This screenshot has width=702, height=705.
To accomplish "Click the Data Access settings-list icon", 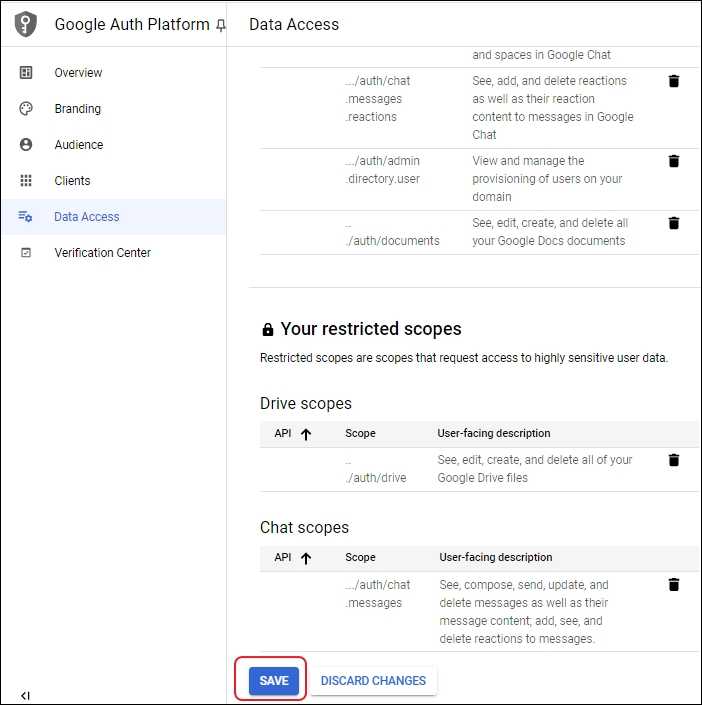I will click(25, 216).
